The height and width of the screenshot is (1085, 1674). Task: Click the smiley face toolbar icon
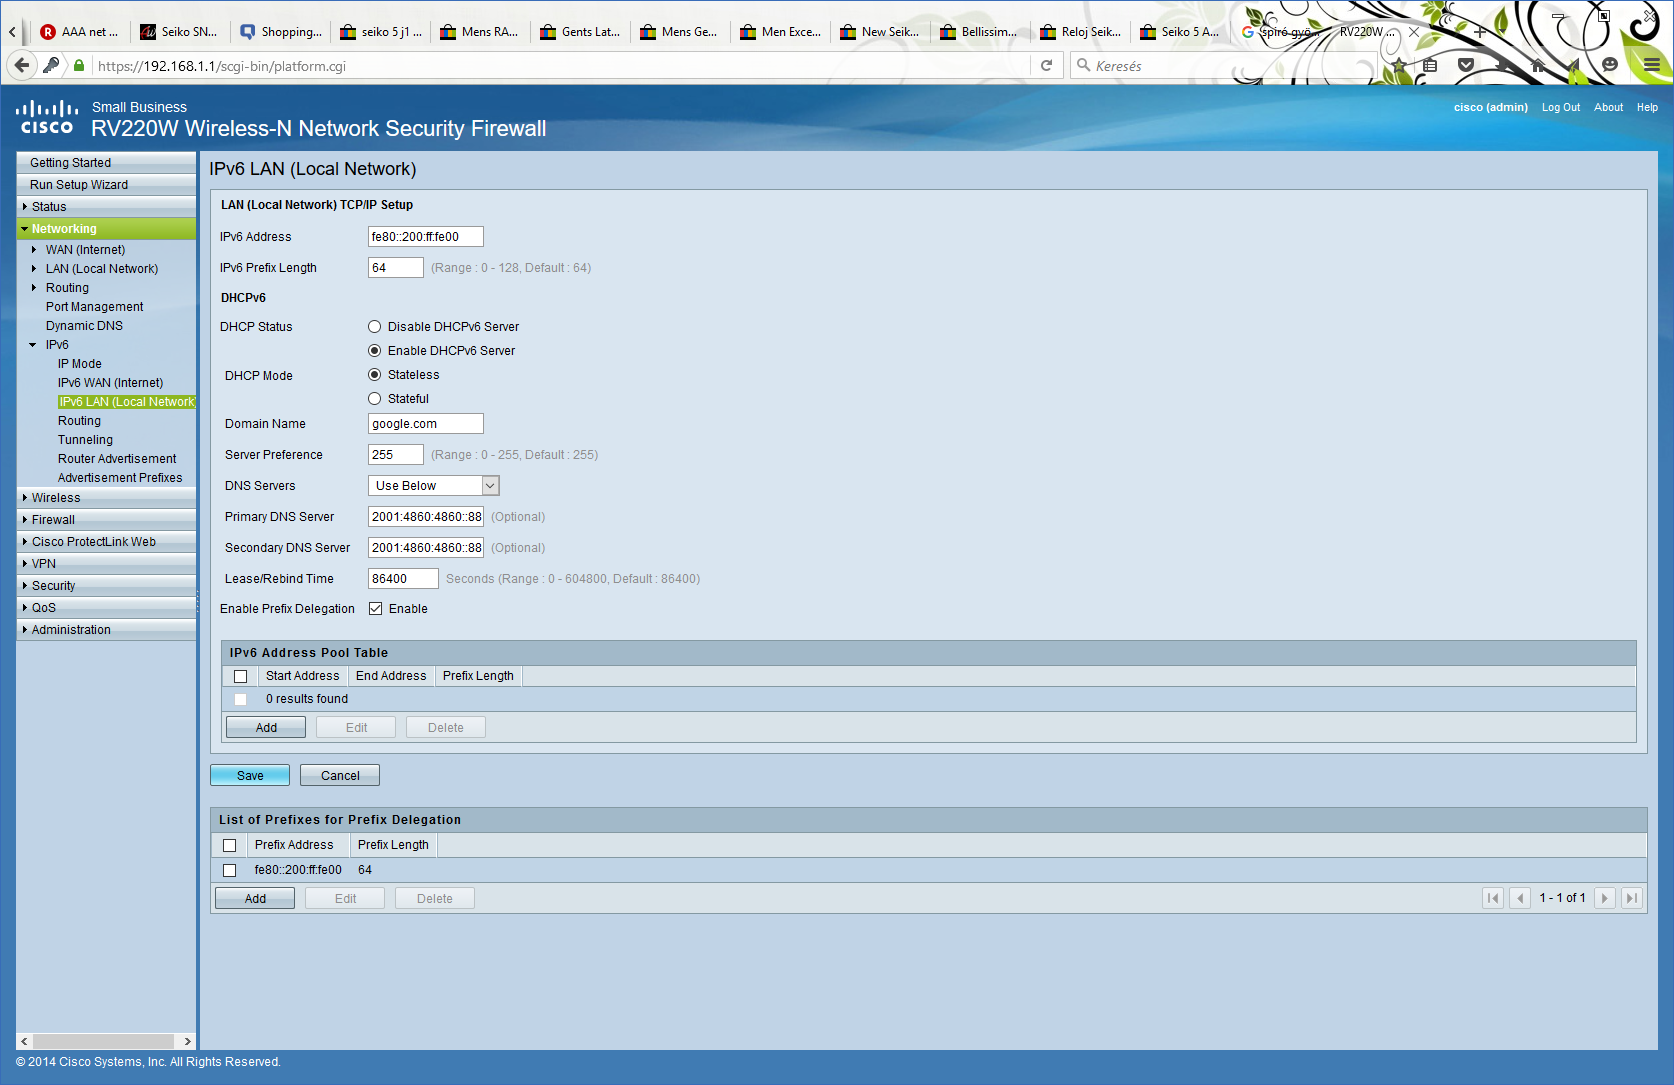point(1610,66)
